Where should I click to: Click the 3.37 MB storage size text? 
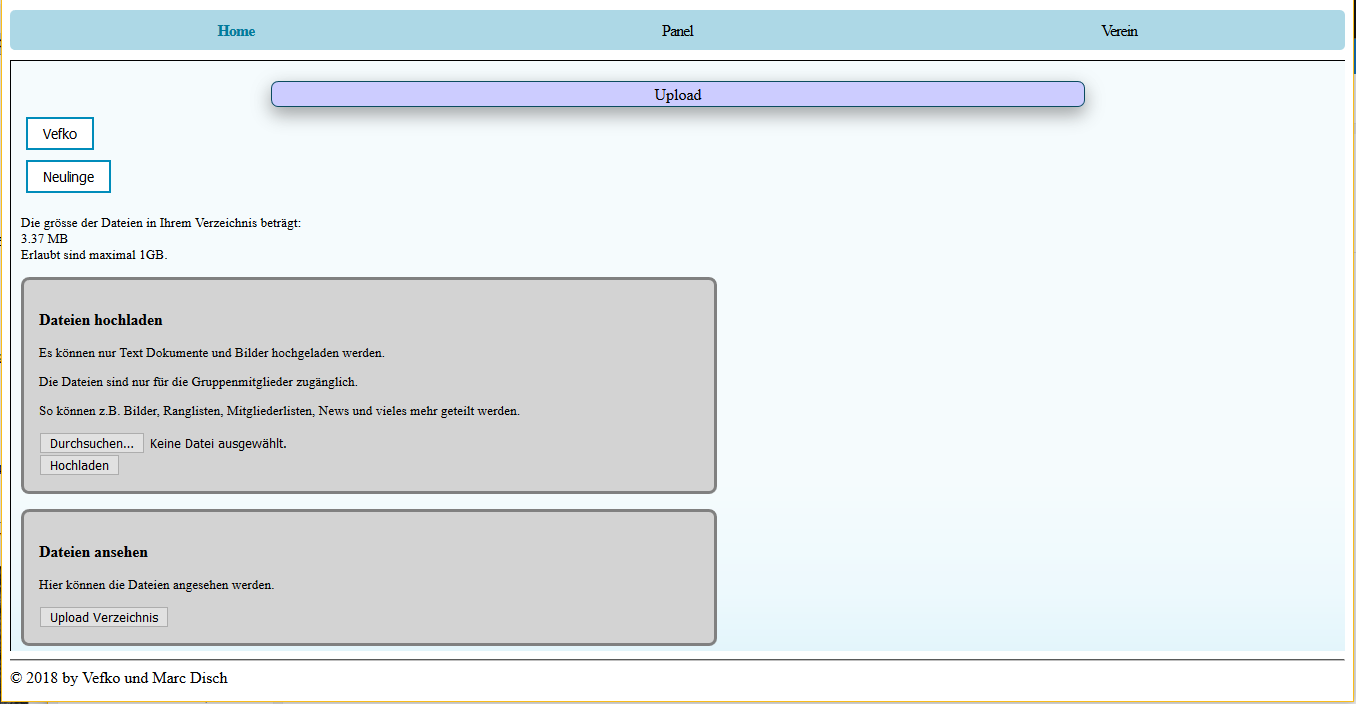coord(44,239)
